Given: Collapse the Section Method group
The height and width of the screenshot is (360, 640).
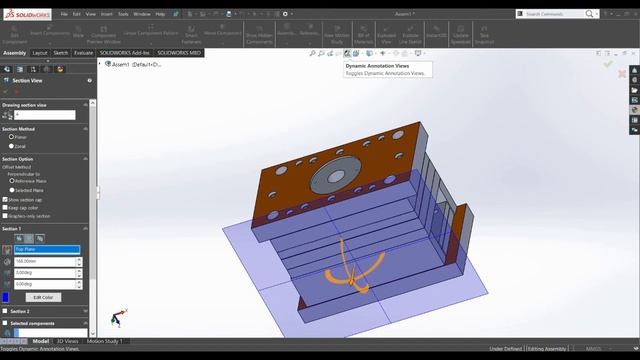Looking at the screenshot, I should point(85,129).
